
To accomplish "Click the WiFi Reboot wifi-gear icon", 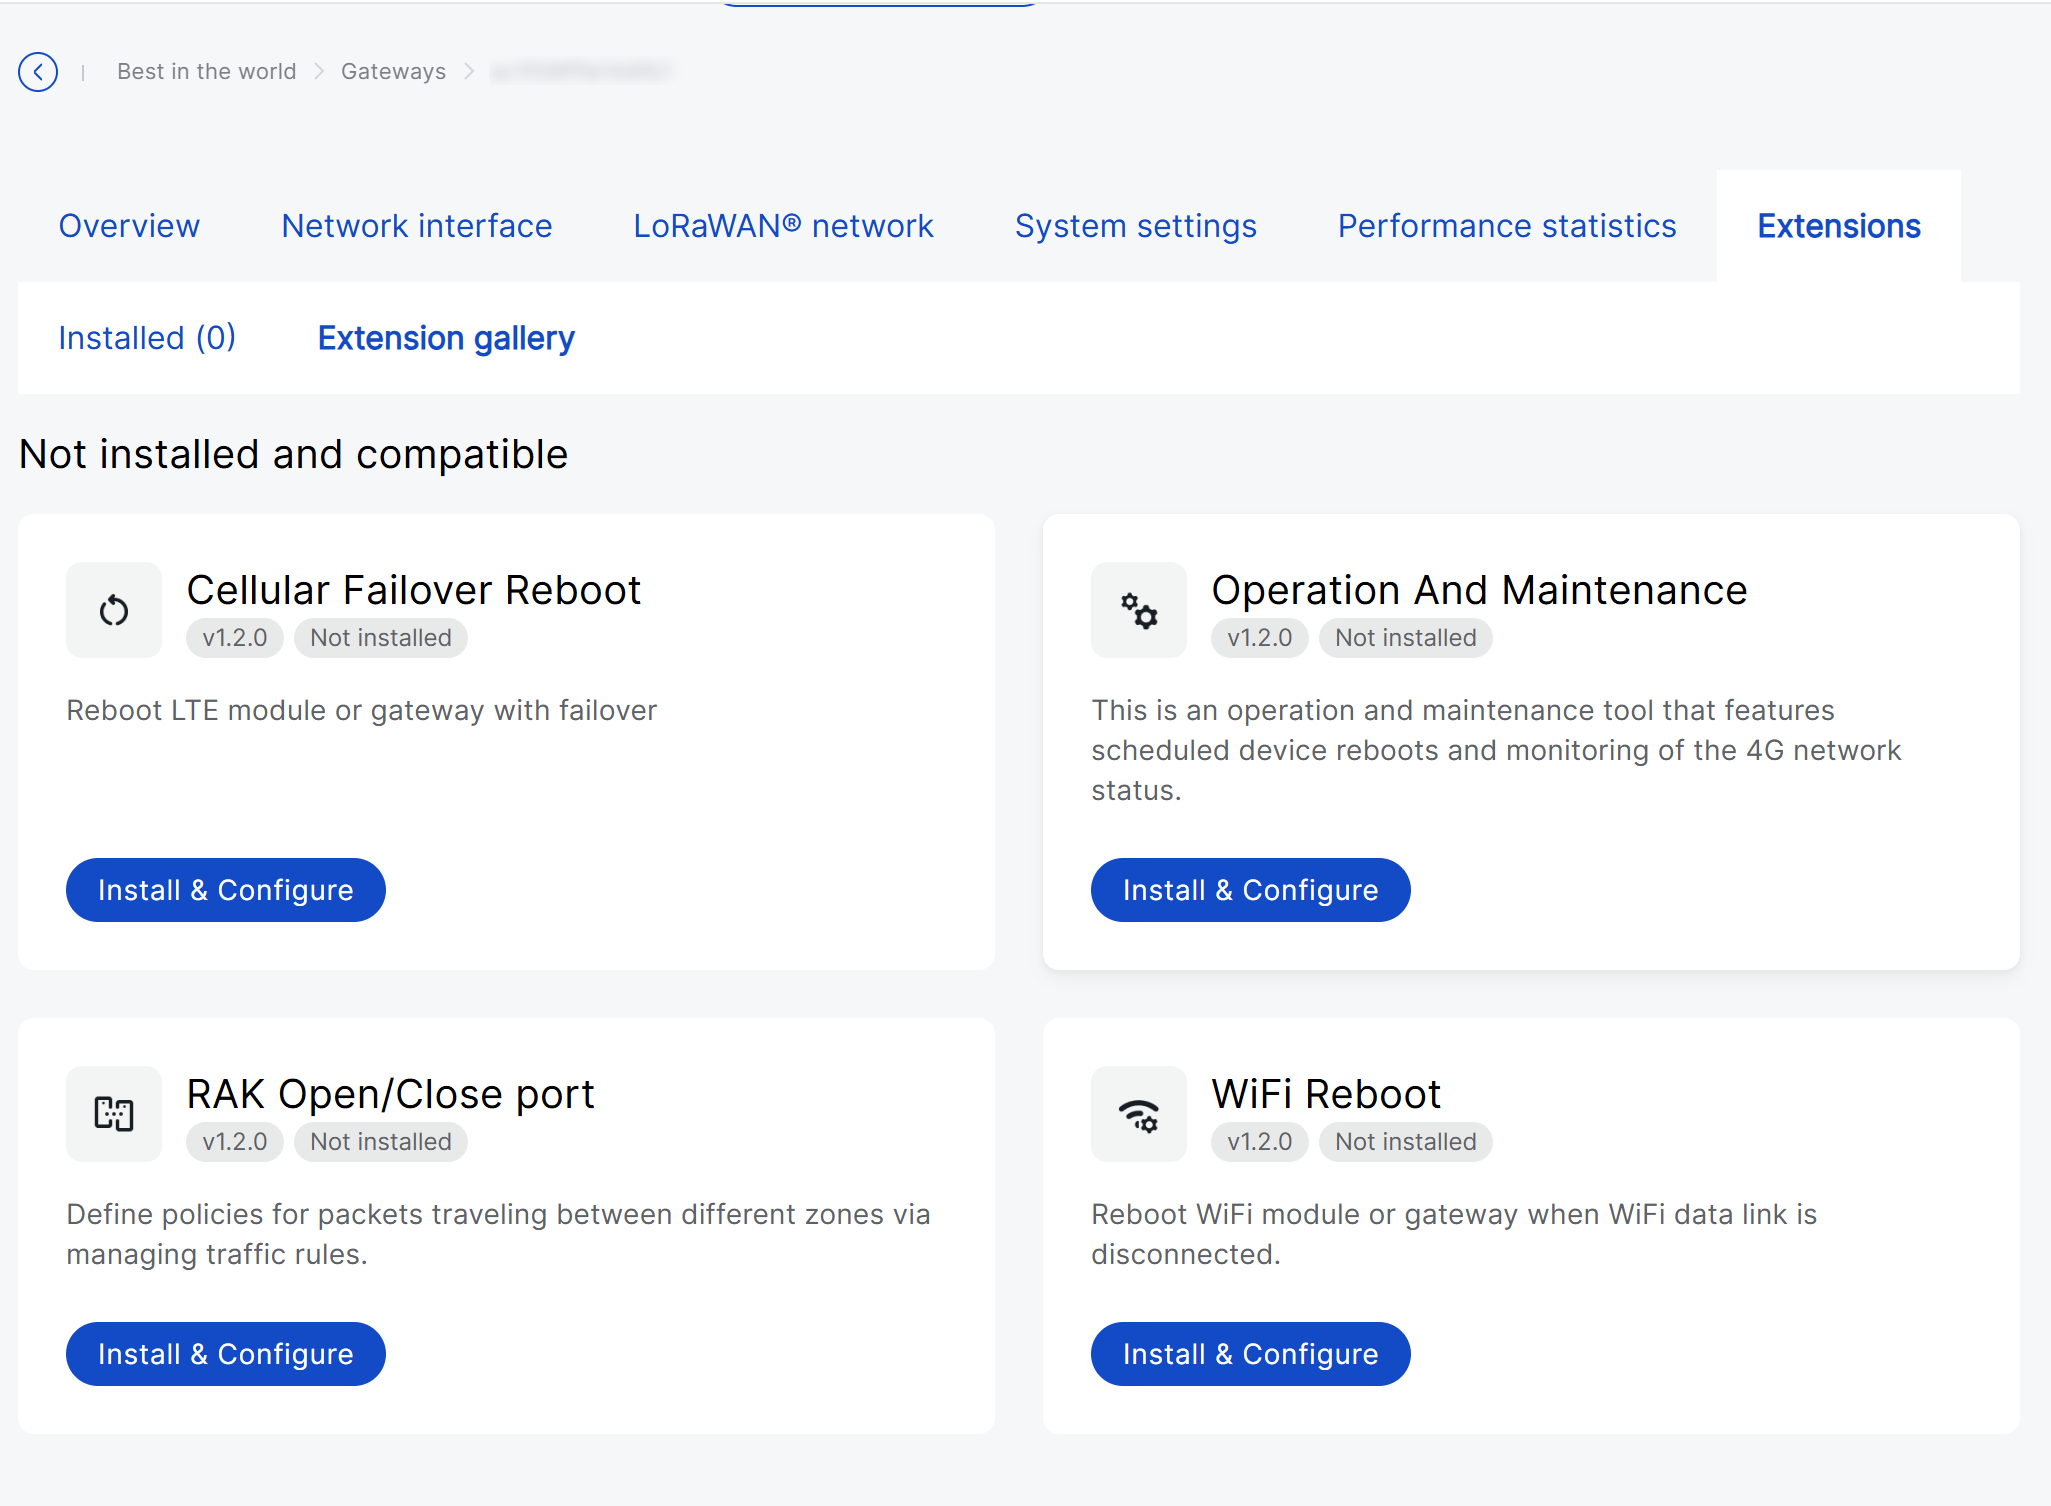I will coord(1139,1114).
